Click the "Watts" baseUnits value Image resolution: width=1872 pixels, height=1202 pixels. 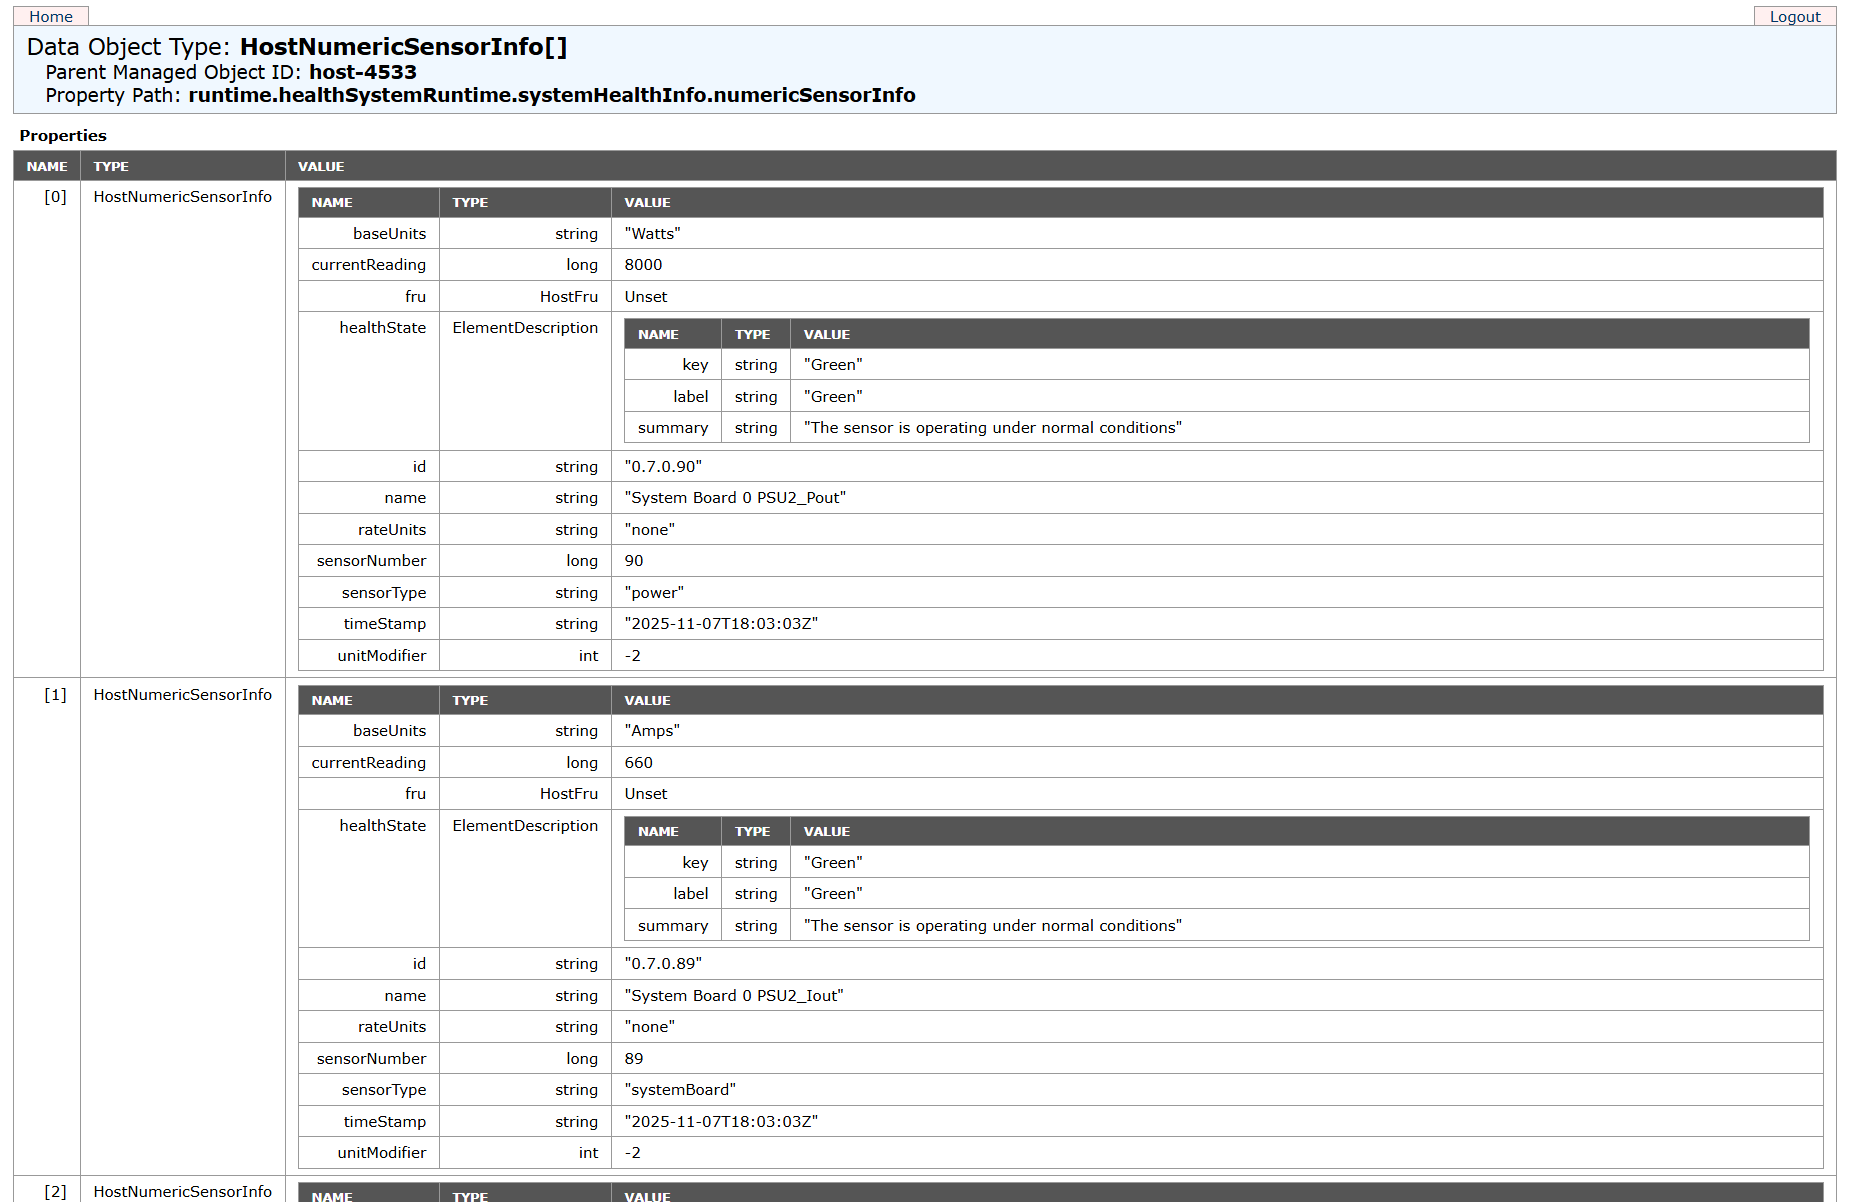point(652,234)
